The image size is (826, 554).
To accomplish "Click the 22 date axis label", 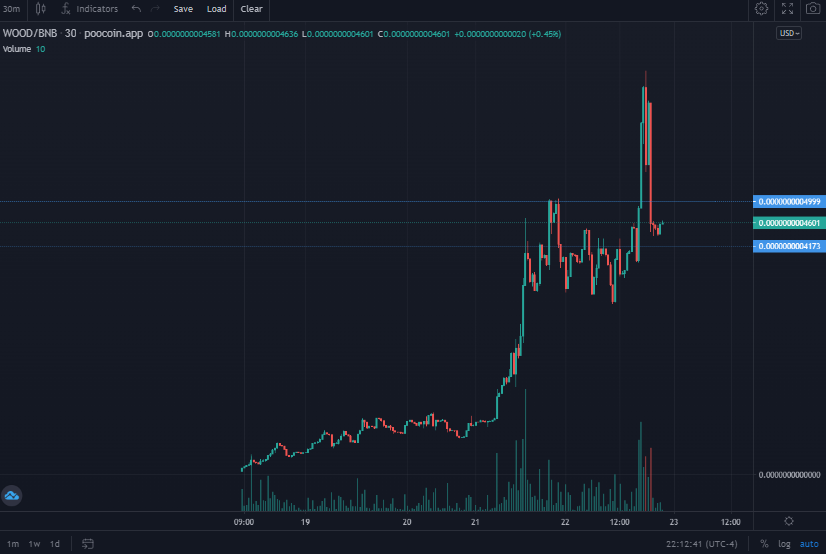I will click(565, 522).
